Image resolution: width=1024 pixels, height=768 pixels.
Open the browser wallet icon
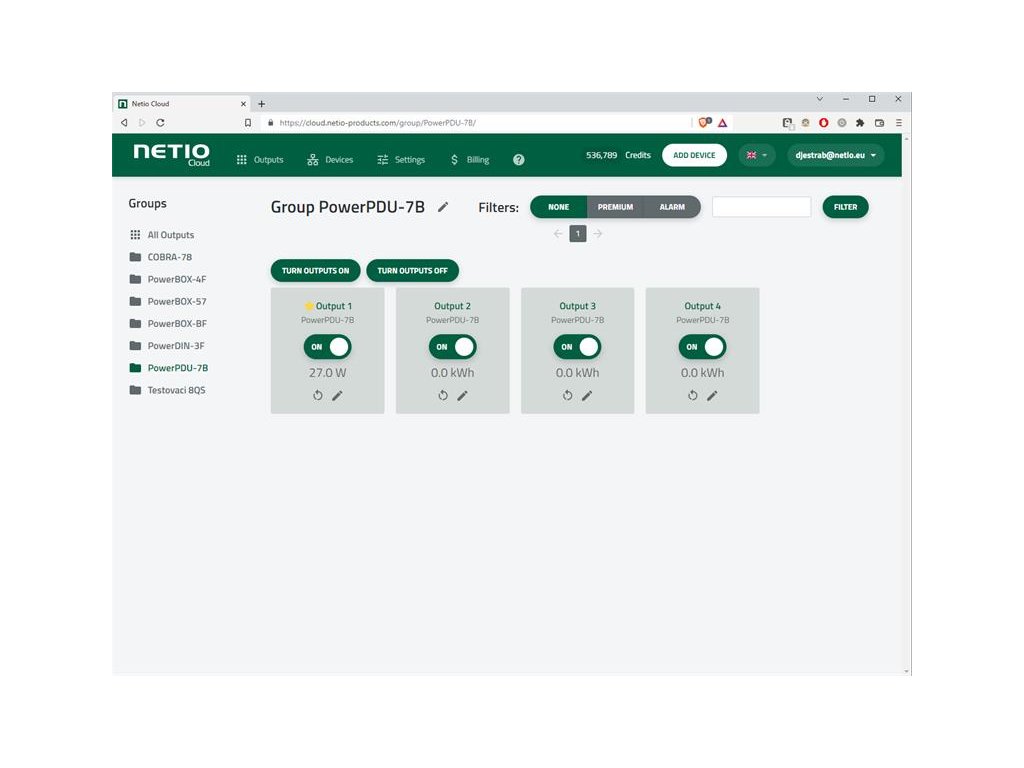pyautogui.click(x=879, y=123)
